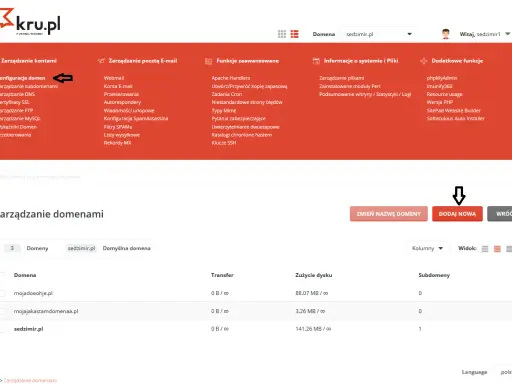Switch to the red list menu layout
This screenshot has width=512, height=384.
click(294, 34)
